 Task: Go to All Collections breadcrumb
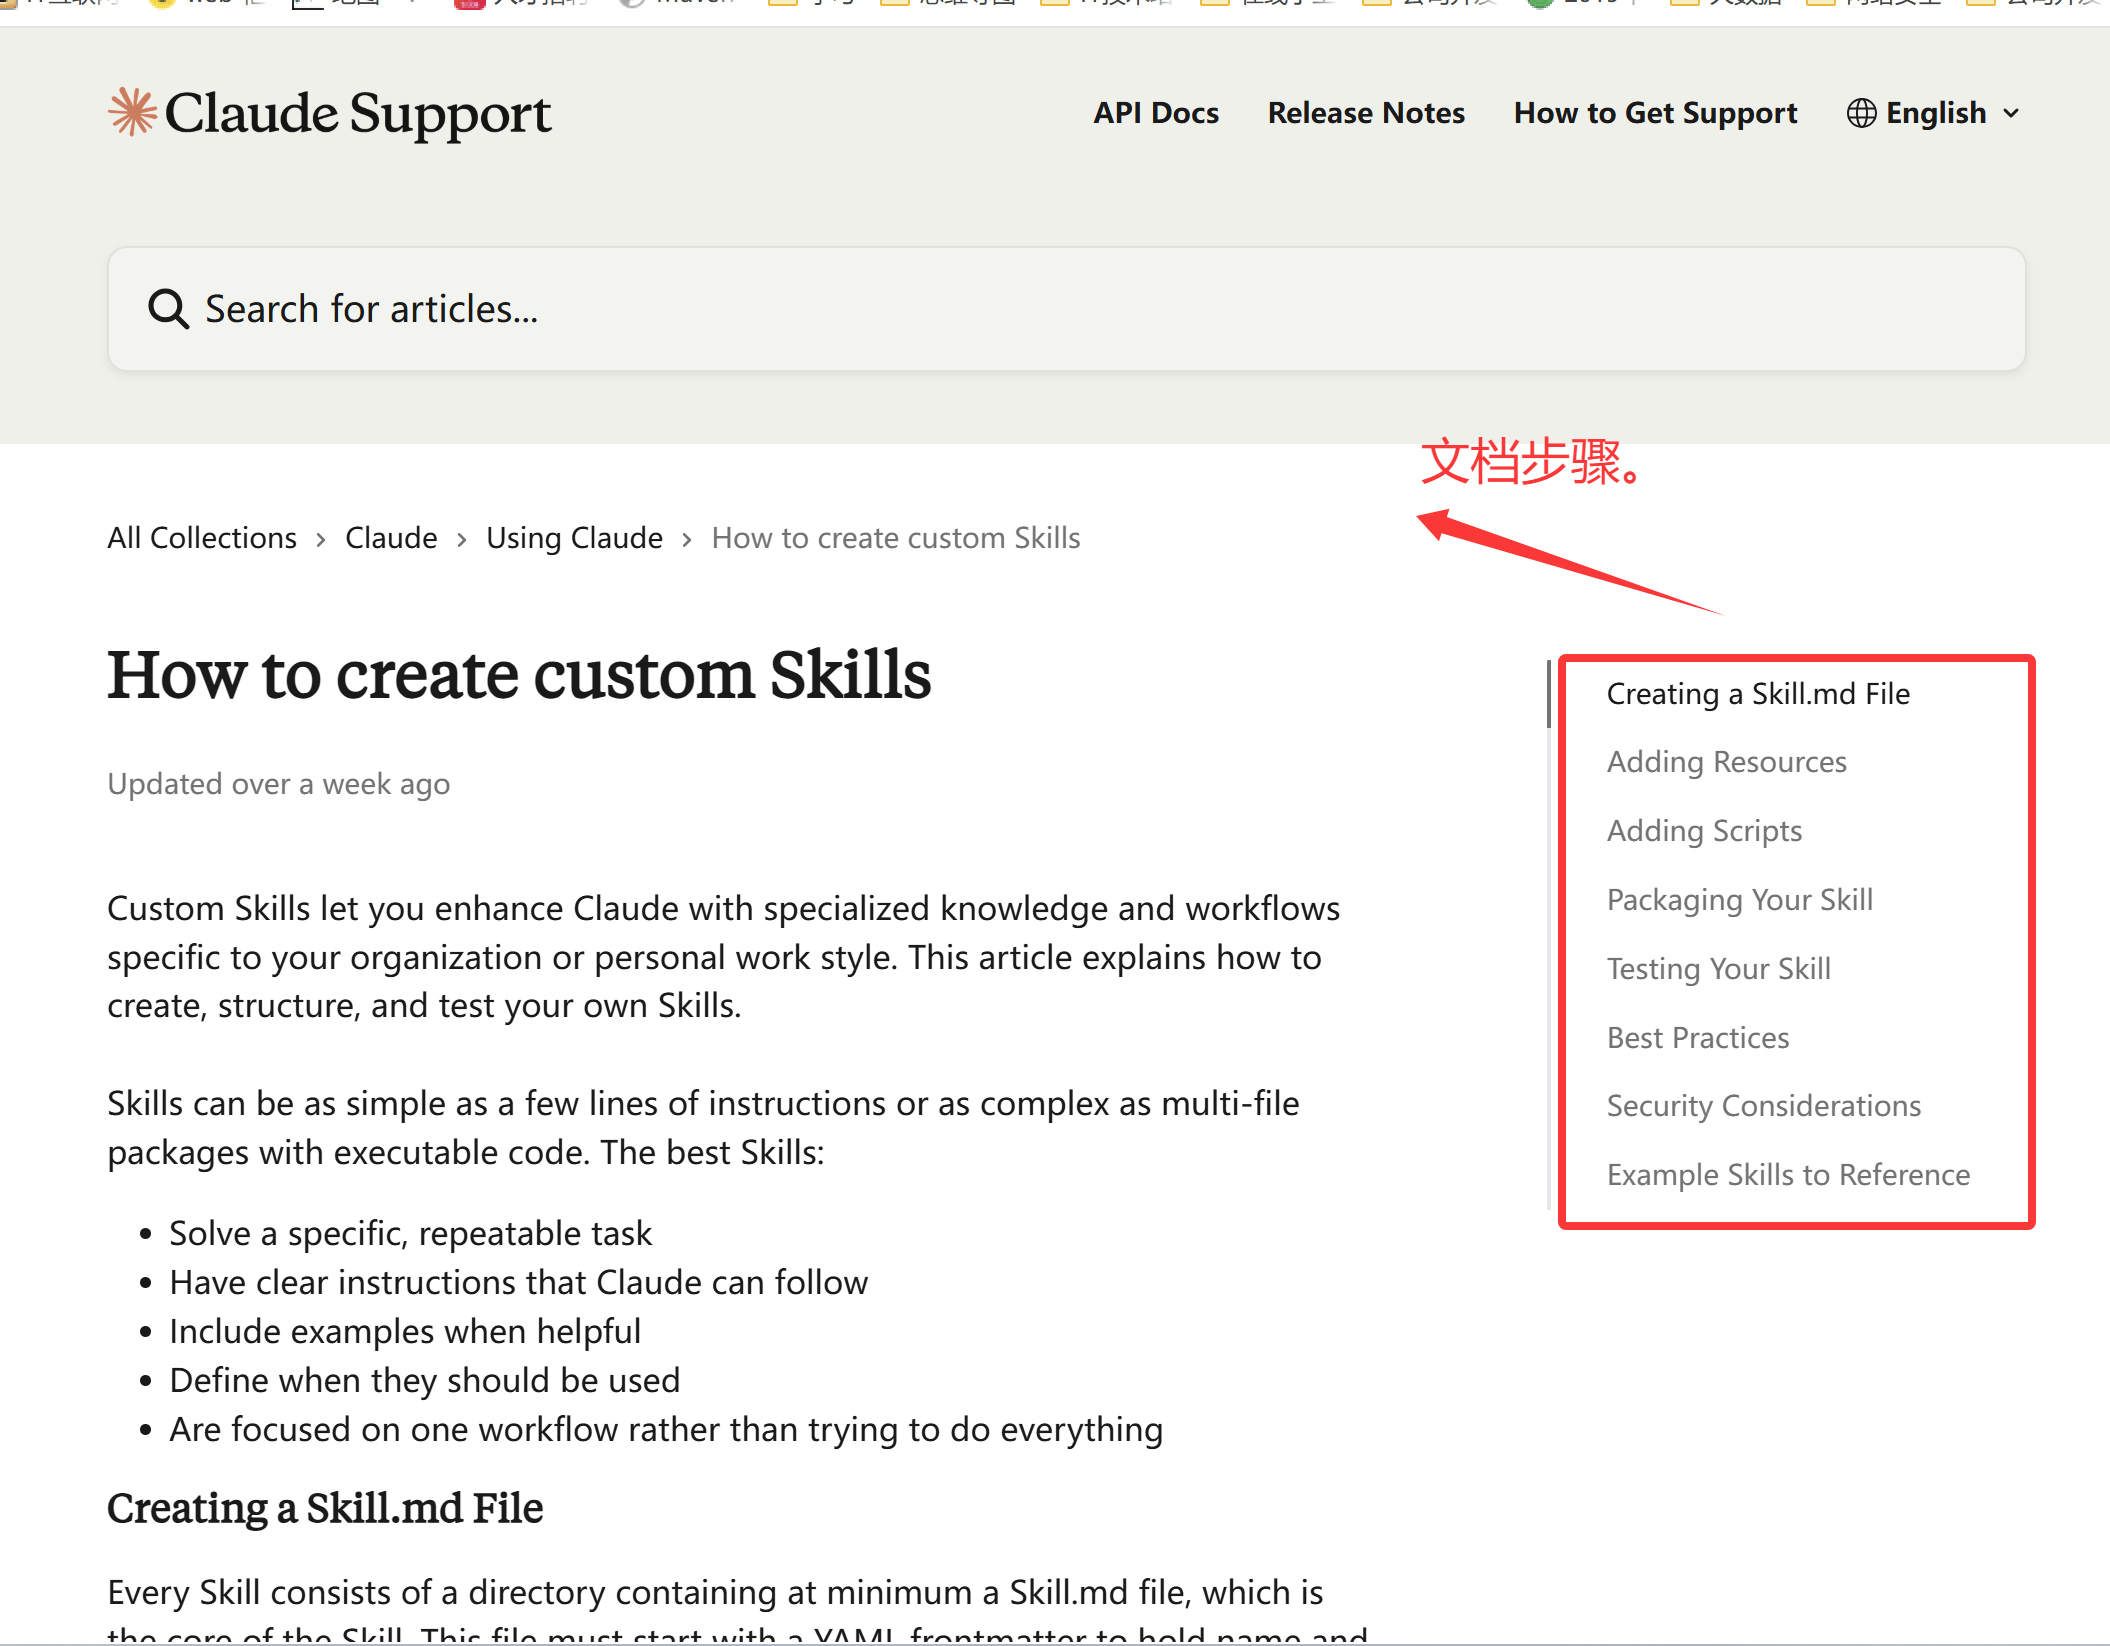tap(202, 538)
